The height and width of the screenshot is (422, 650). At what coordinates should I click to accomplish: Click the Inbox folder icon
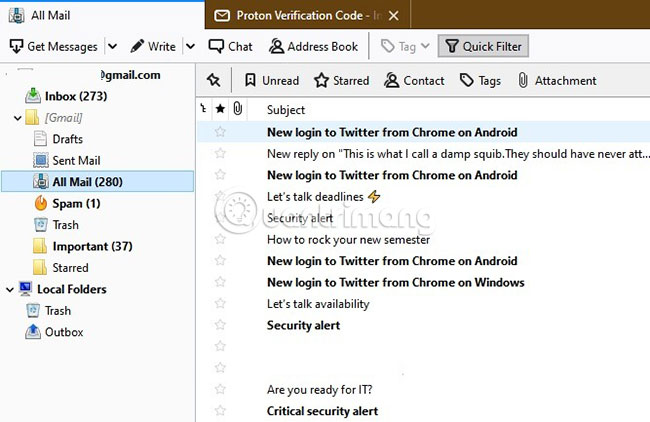pyautogui.click(x=33, y=96)
